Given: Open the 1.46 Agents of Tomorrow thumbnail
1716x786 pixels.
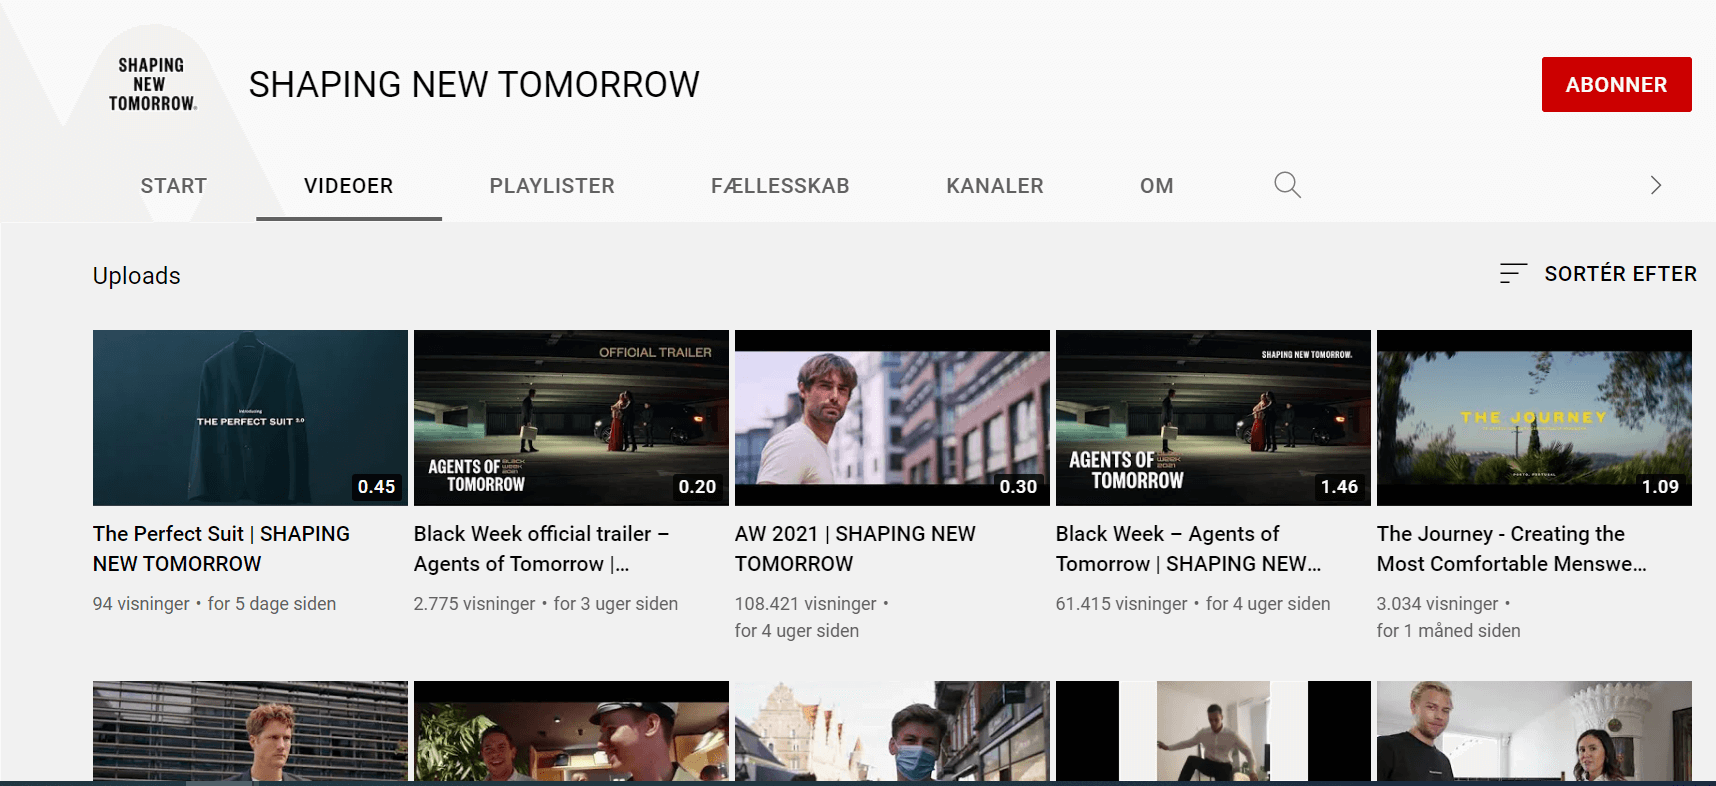Looking at the screenshot, I should point(1213,418).
